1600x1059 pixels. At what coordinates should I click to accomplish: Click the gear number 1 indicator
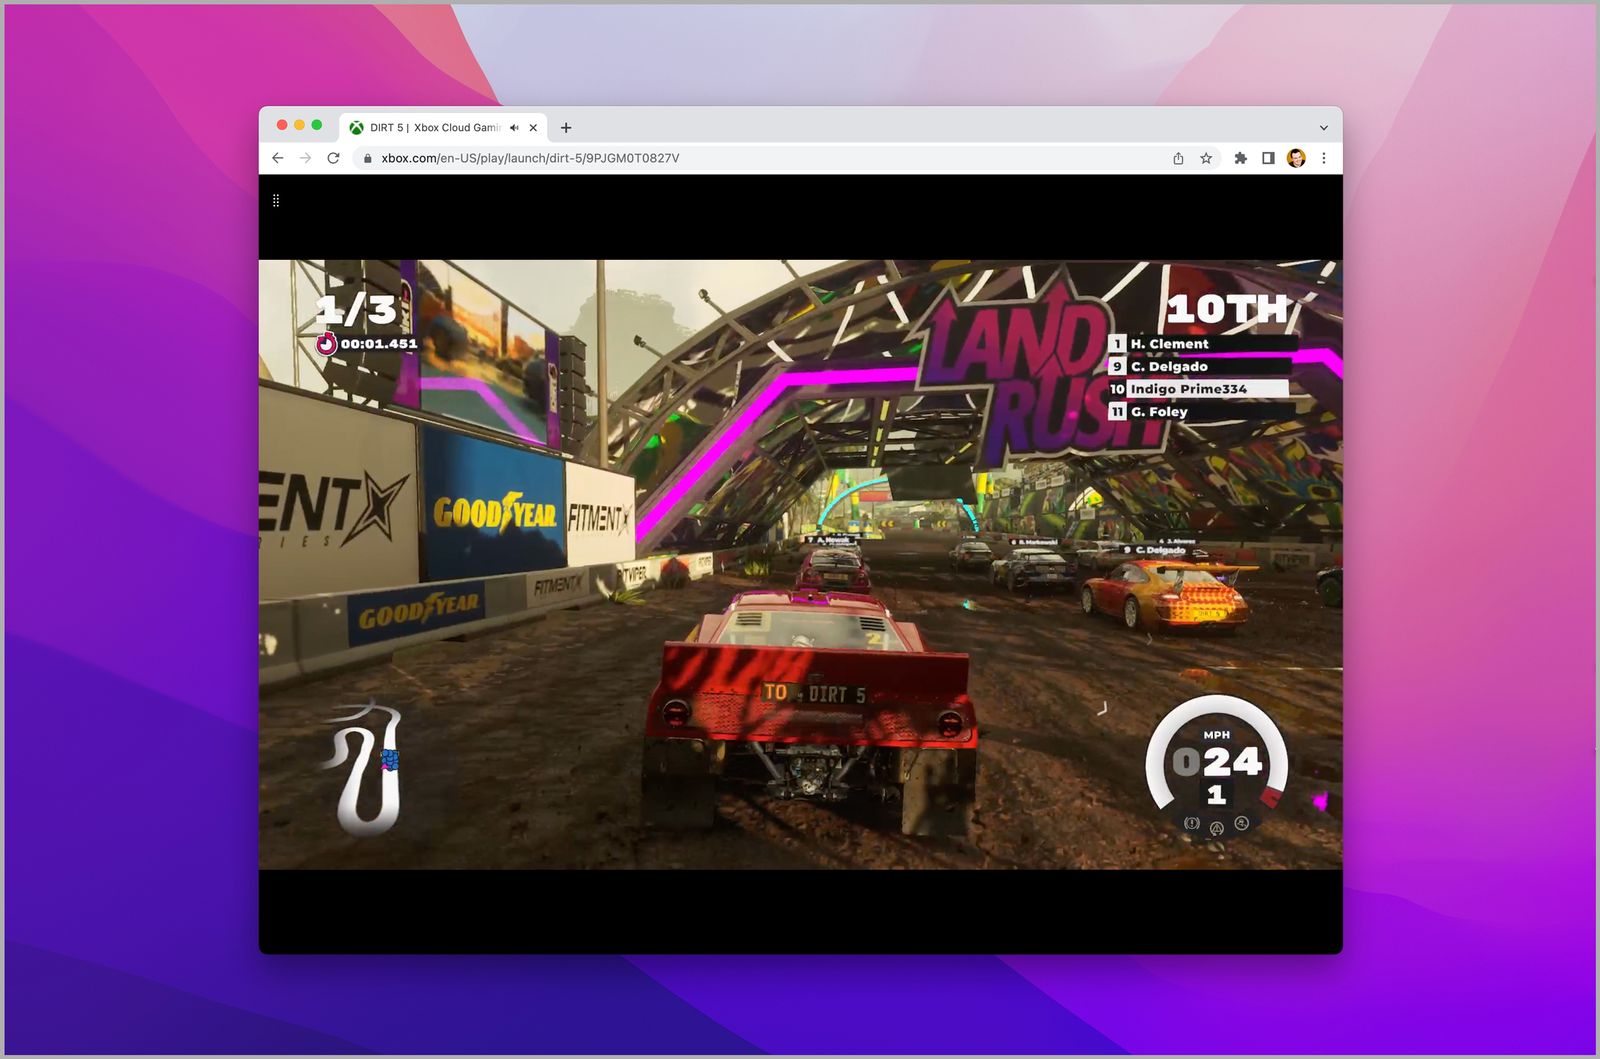(x=1216, y=795)
